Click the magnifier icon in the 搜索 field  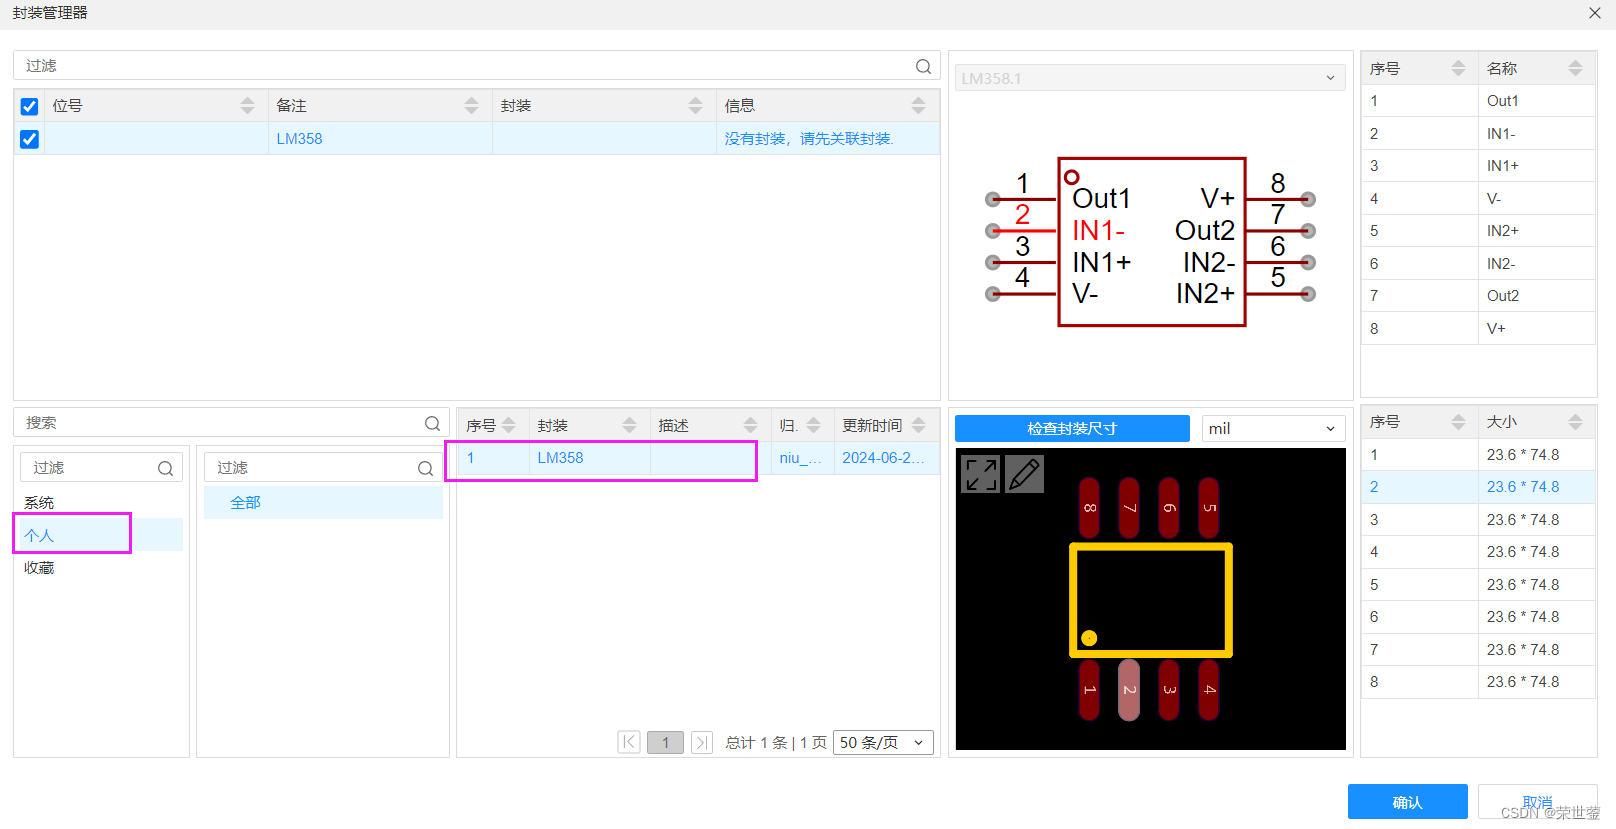click(x=432, y=423)
